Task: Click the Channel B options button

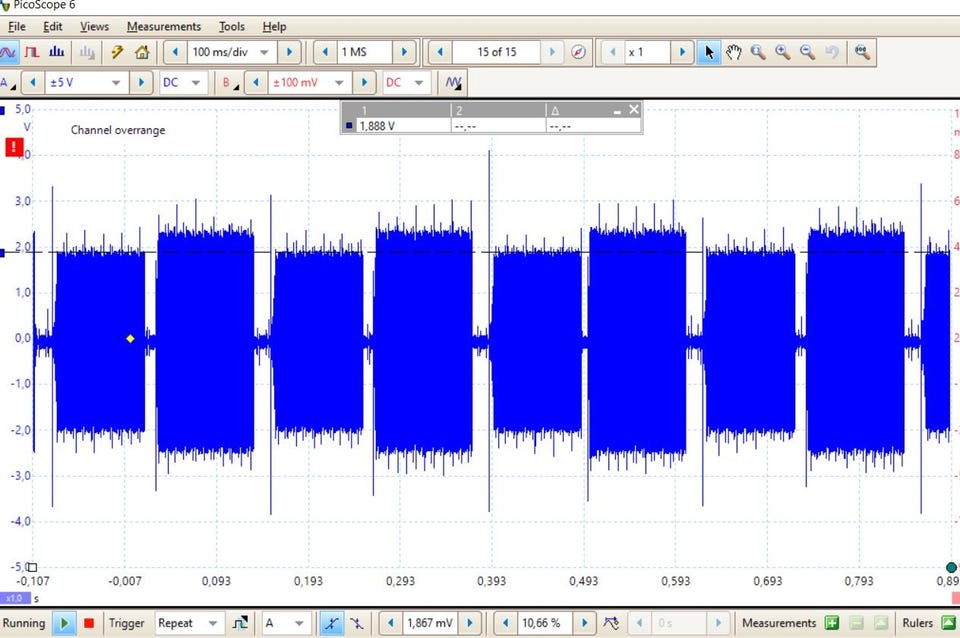Action: click(229, 83)
